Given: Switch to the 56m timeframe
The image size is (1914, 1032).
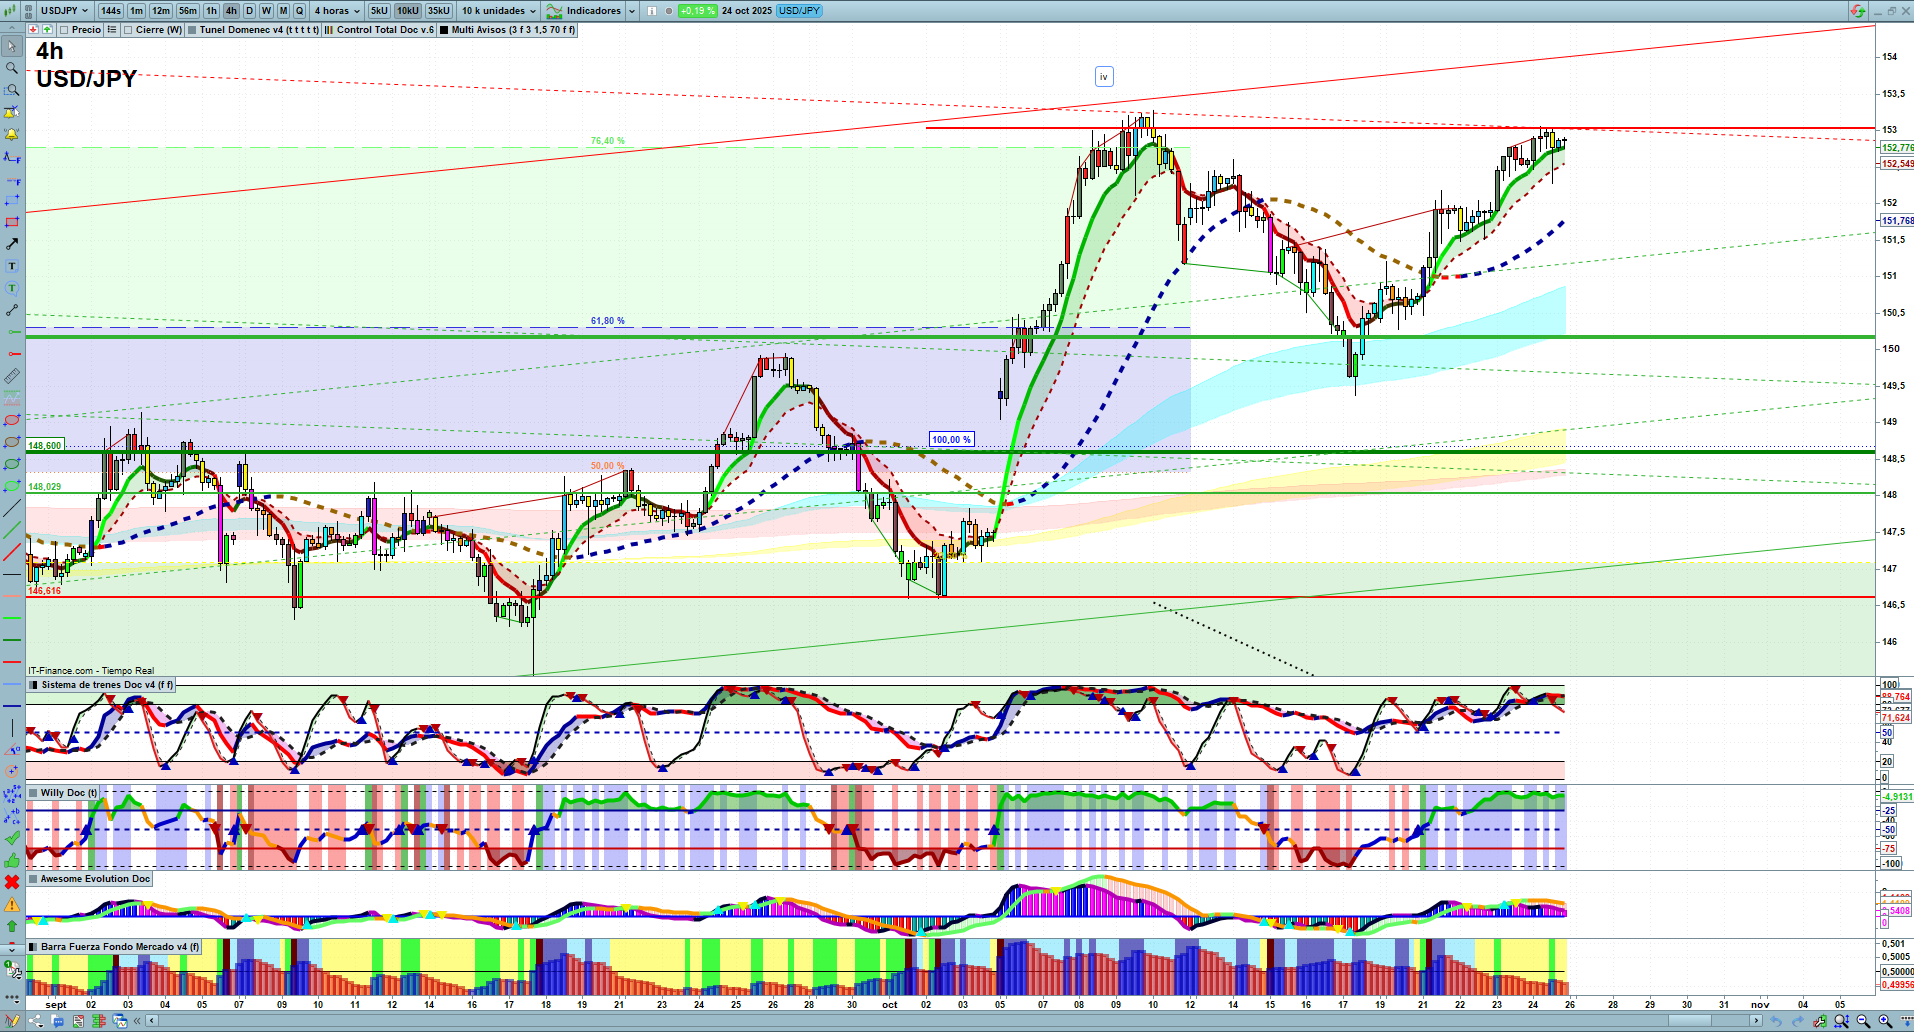Looking at the screenshot, I should [188, 11].
